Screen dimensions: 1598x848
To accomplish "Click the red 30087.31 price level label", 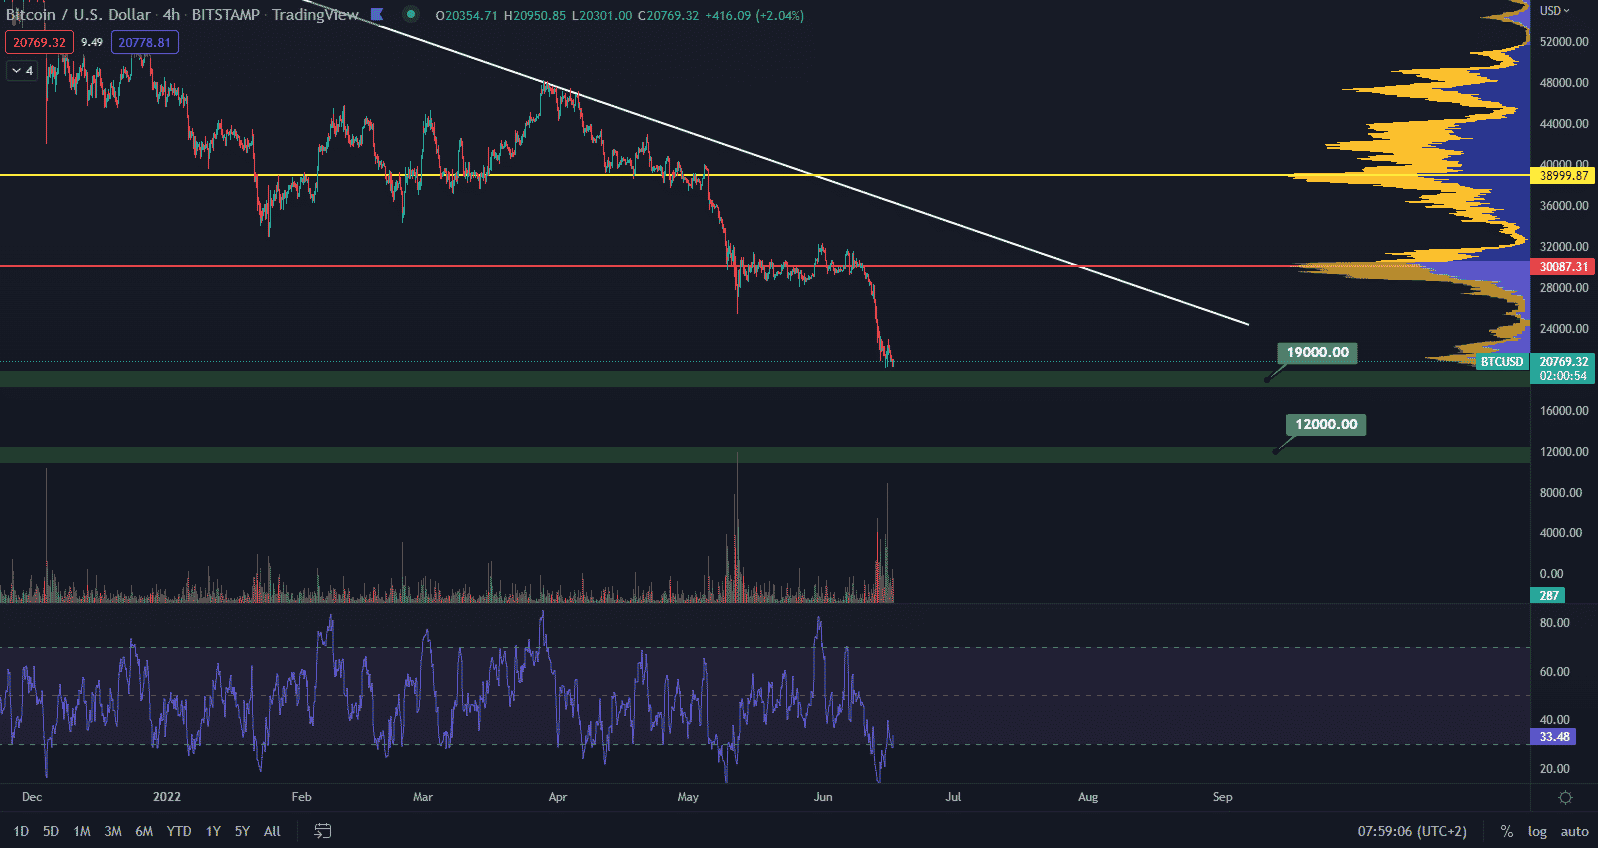I will [x=1563, y=267].
